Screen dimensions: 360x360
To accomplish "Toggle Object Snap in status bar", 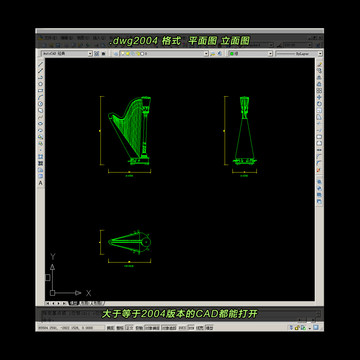I will coord(152,328).
